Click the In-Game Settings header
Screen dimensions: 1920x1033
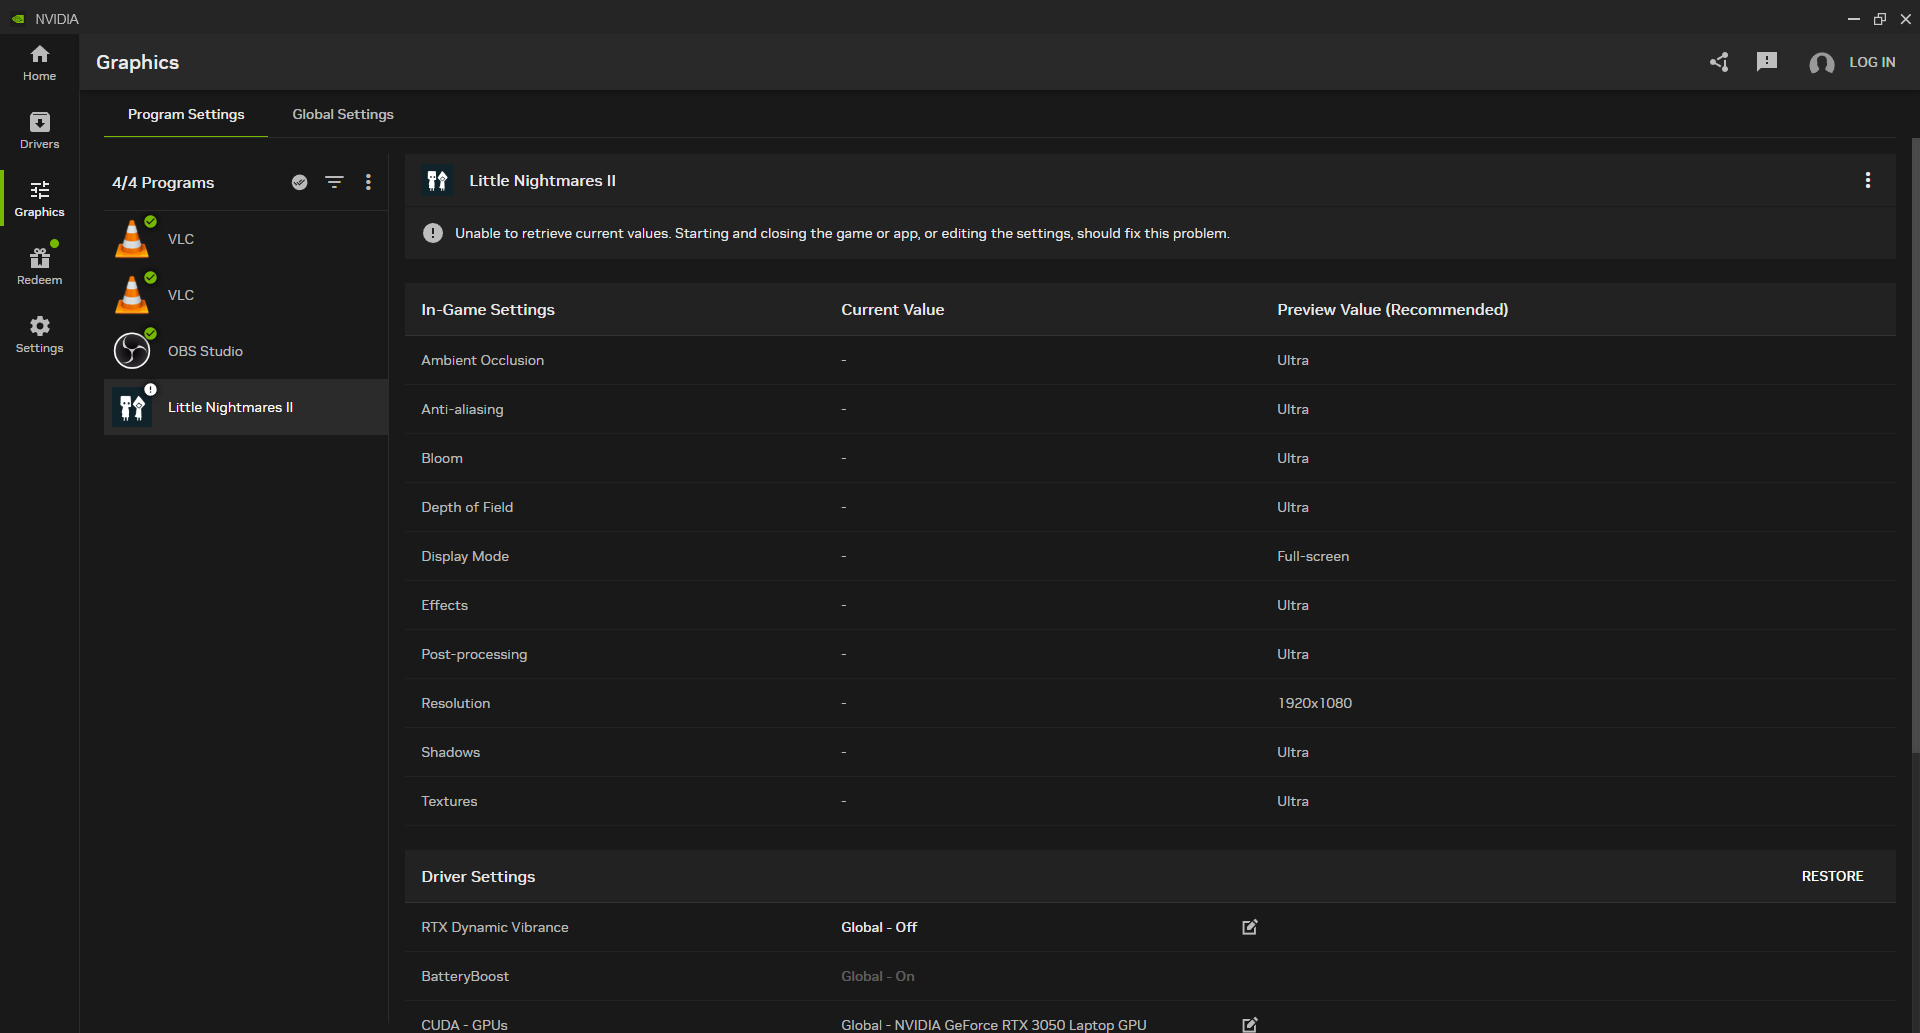tap(487, 310)
